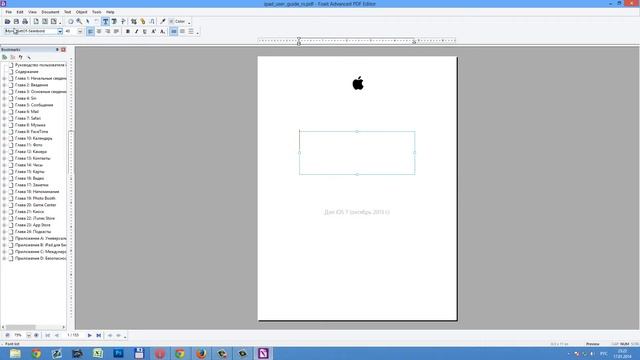Image resolution: width=640 pixels, height=360 pixels.
Task: Click the page number field
Action: (x=73, y=336)
